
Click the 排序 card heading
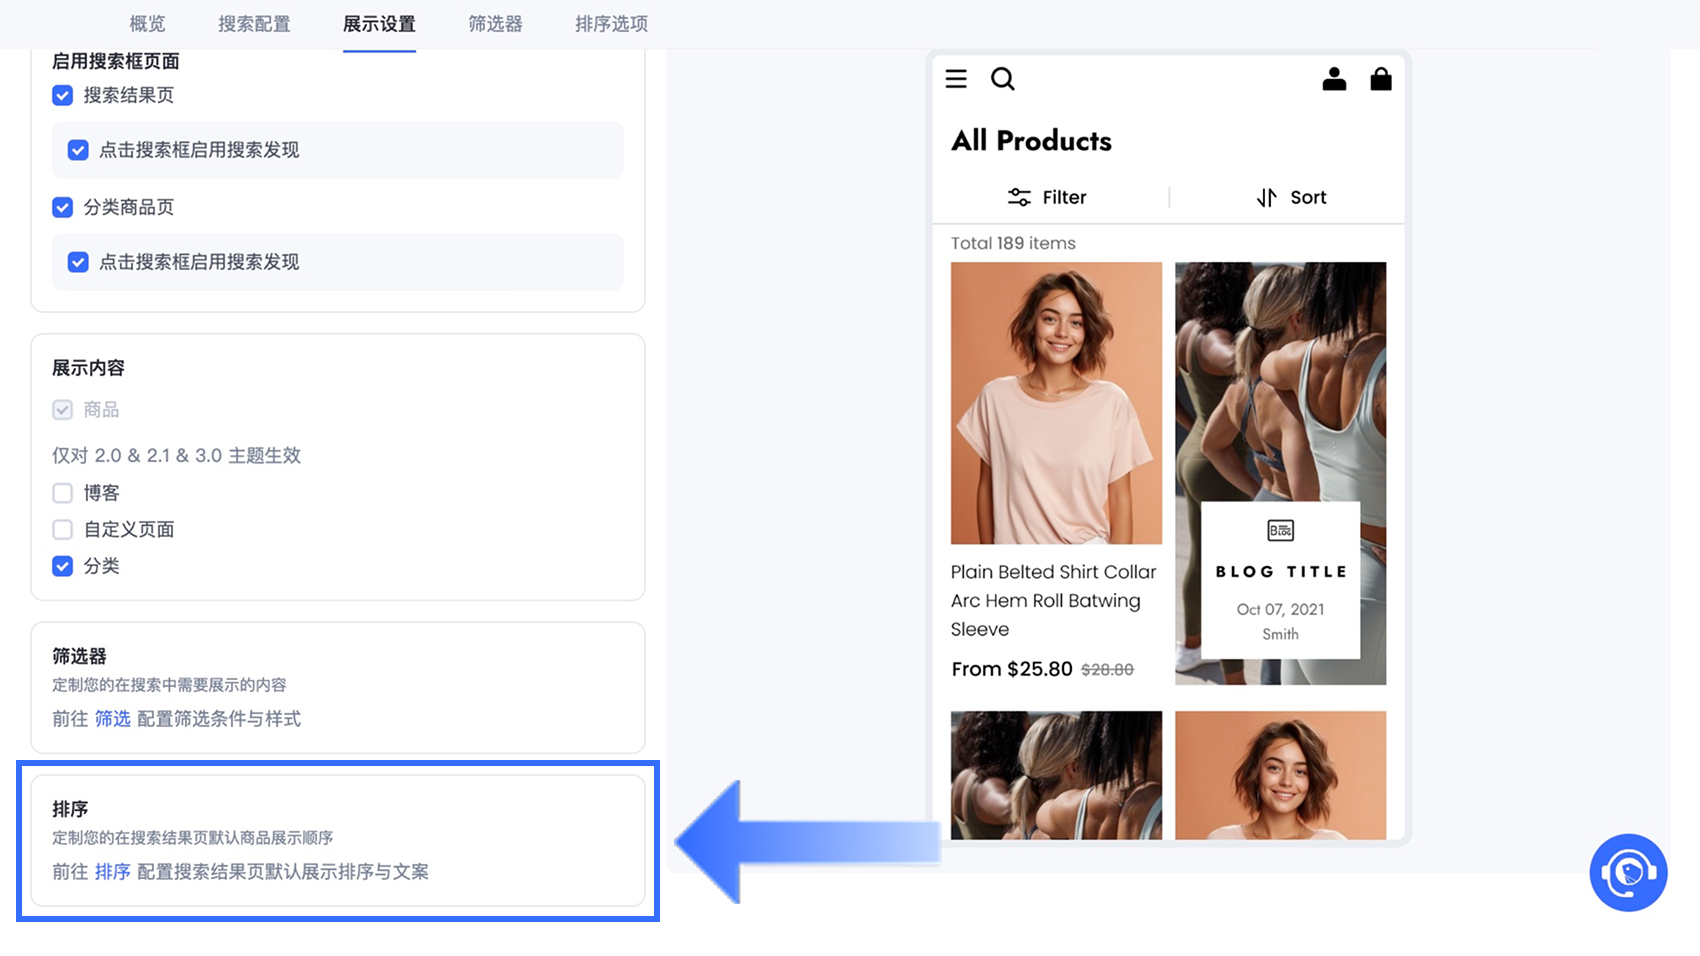coord(70,809)
